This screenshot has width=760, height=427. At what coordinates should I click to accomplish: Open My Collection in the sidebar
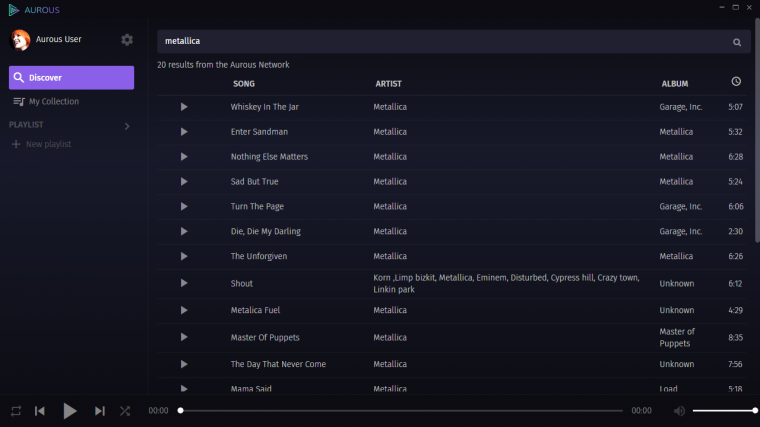47,101
